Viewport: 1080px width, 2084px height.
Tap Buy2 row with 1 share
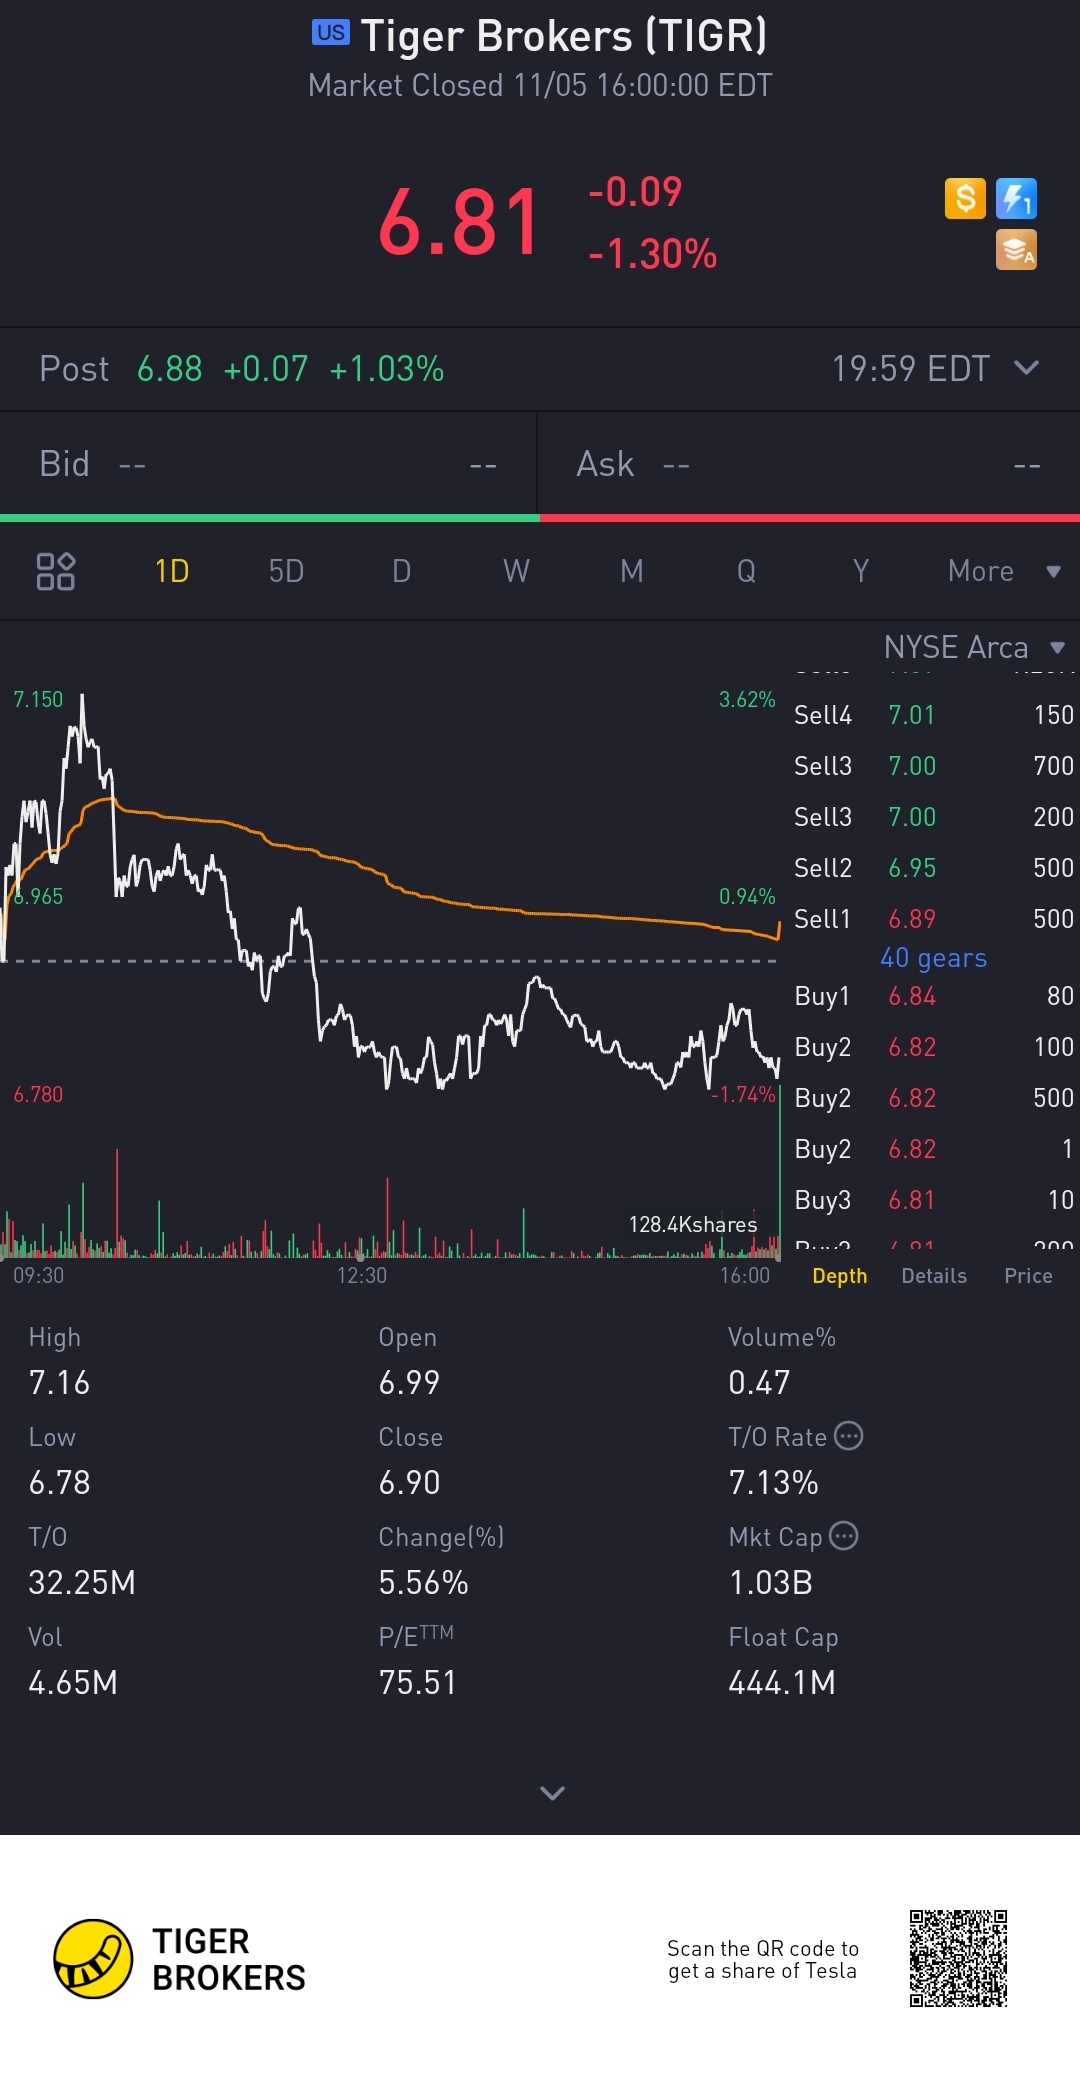click(934, 1149)
